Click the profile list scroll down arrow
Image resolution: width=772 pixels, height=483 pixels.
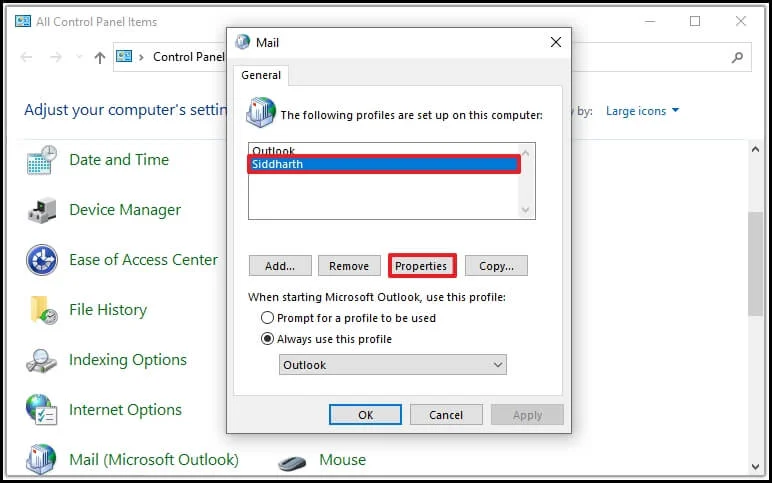point(526,210)
